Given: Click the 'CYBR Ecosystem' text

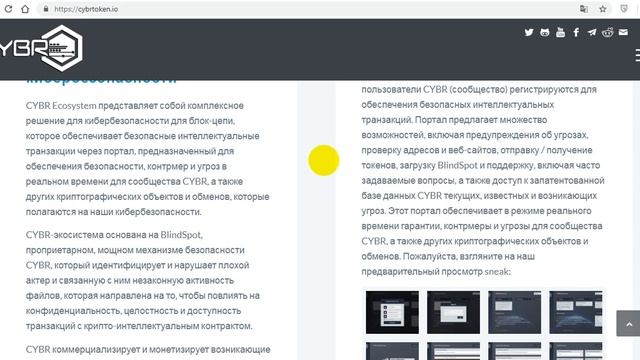Looking at the screenshot, I should (x=61, y=106).
